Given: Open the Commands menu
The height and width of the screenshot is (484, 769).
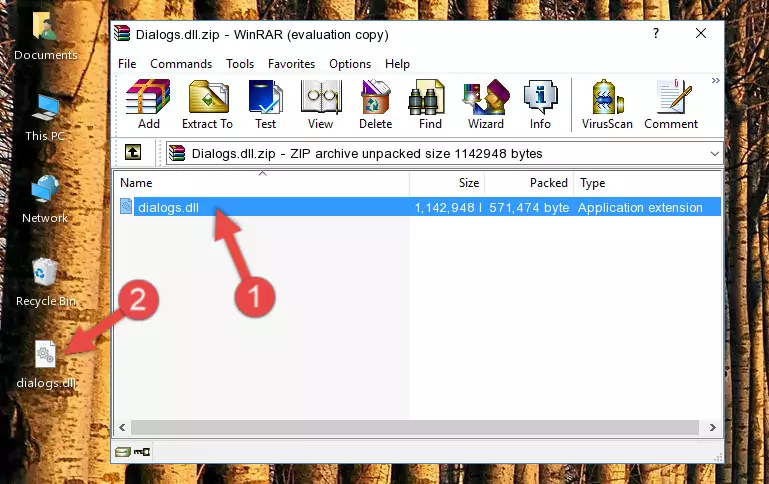Looking at the screenshot, I should coord(181,64).
